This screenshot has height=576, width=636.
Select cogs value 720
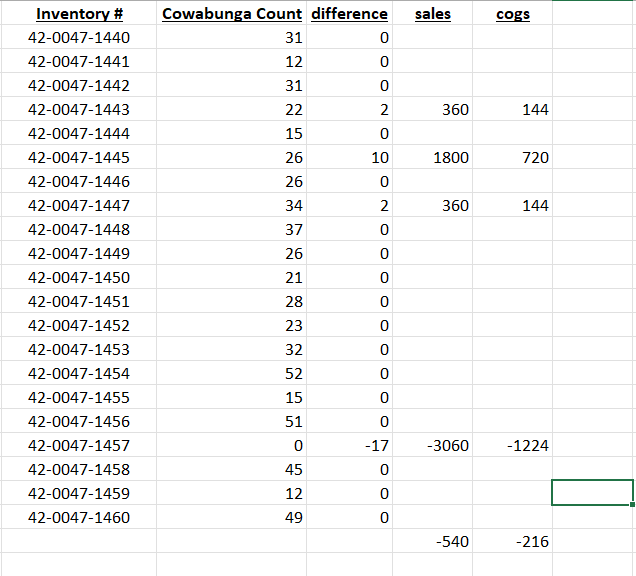point(512,157)
